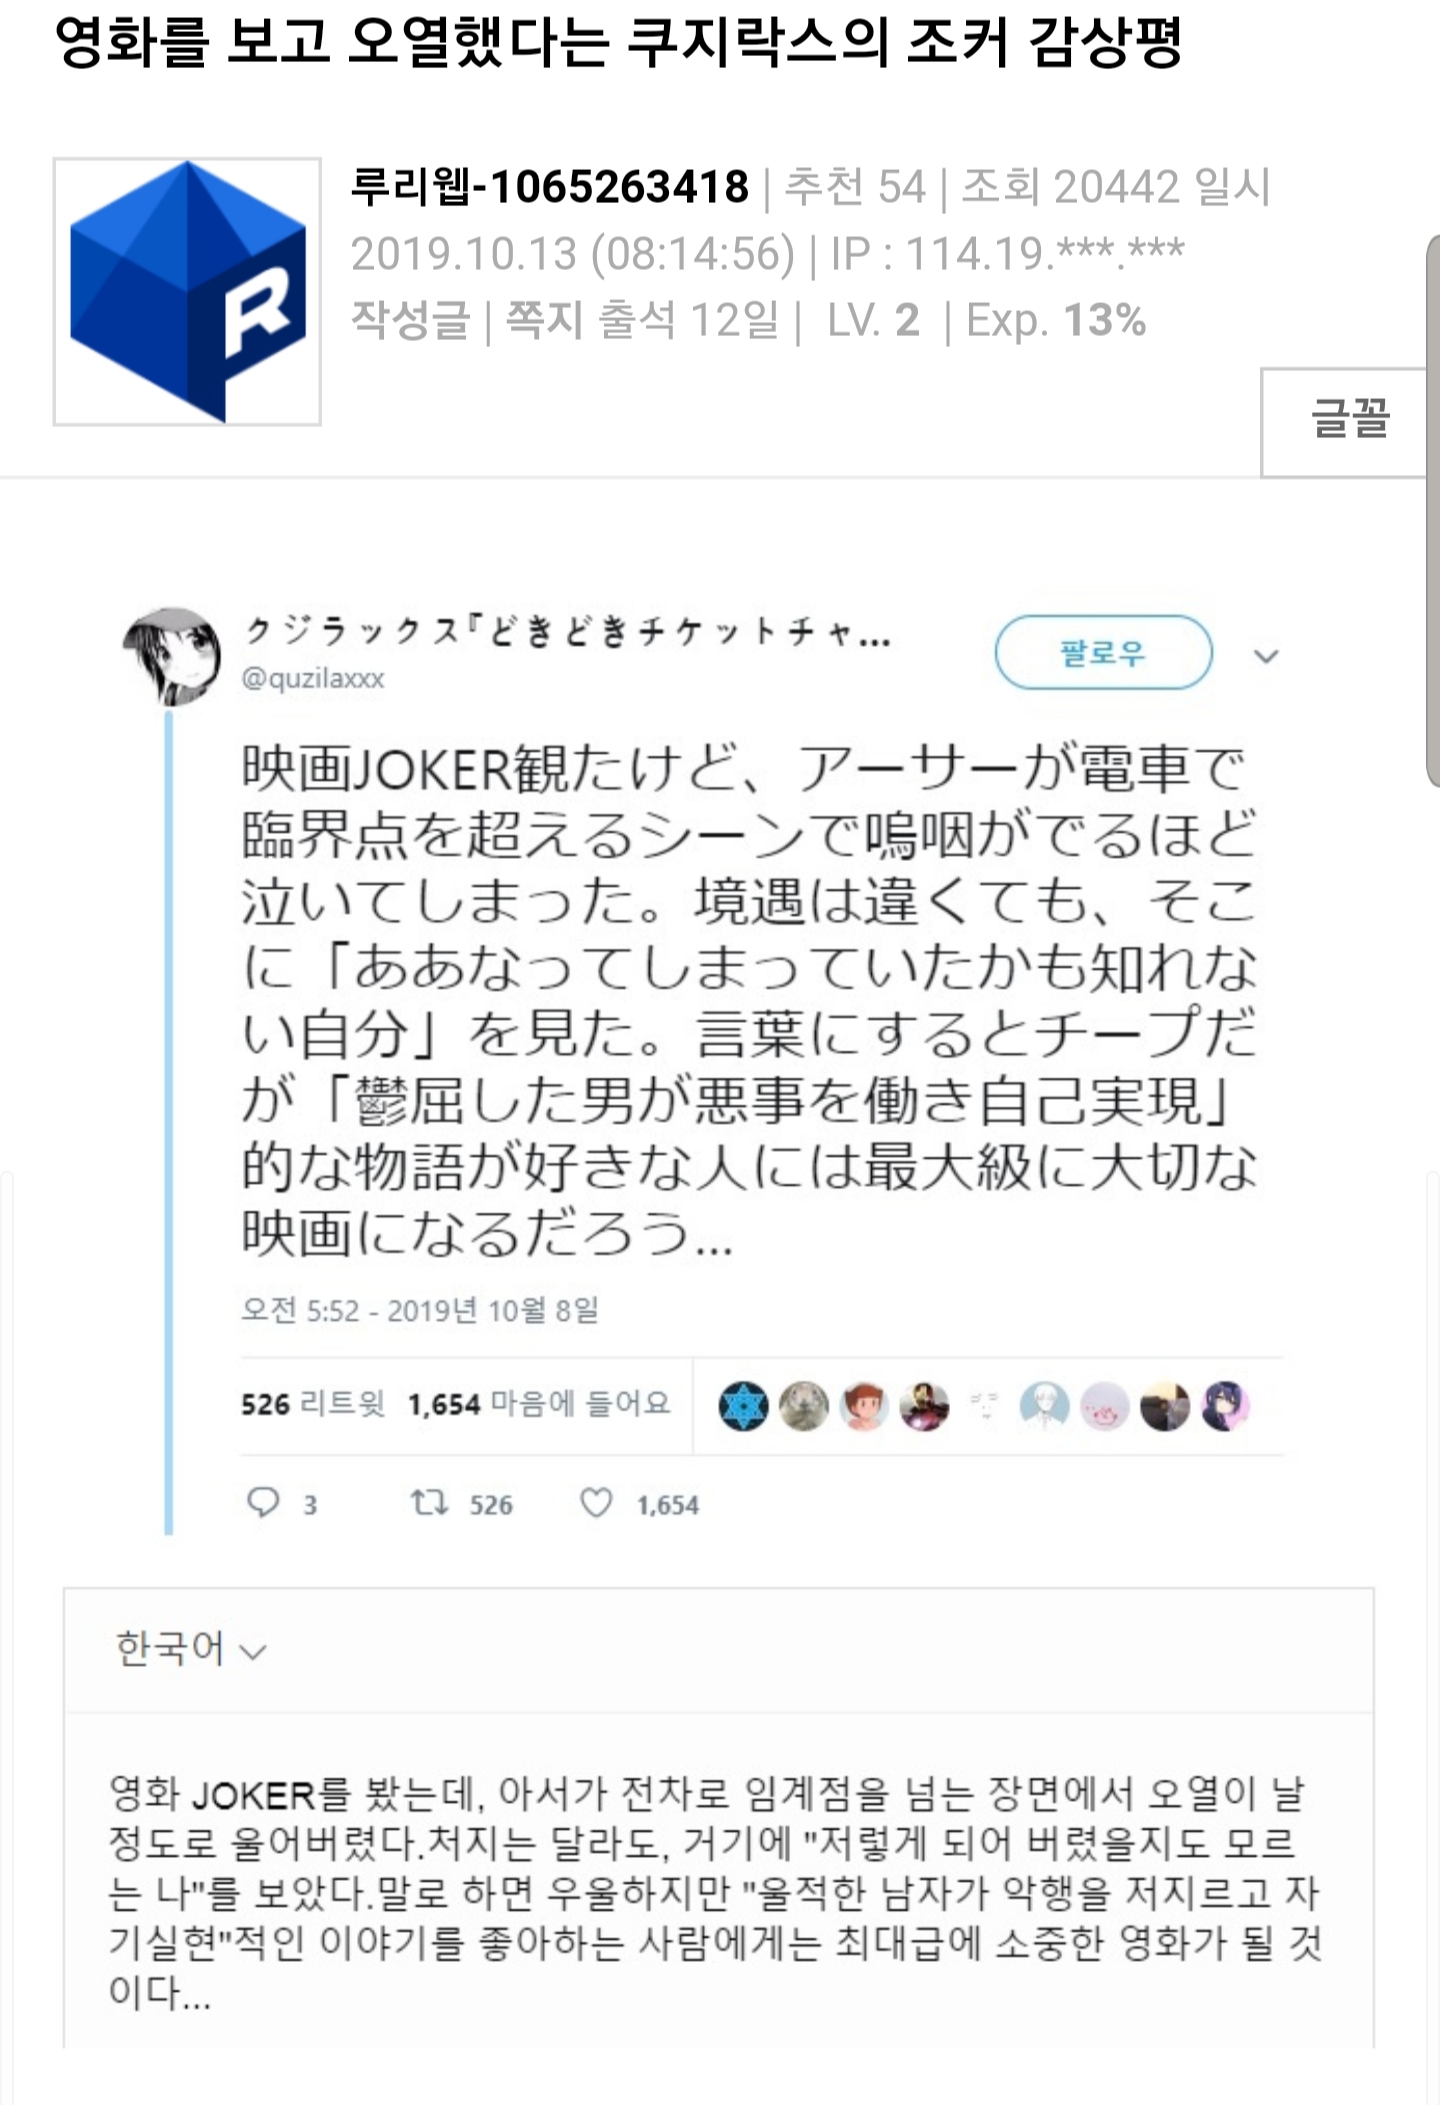Click the heart like icon
This screenshot has height=2105, width=1440.
point(597,1502)
